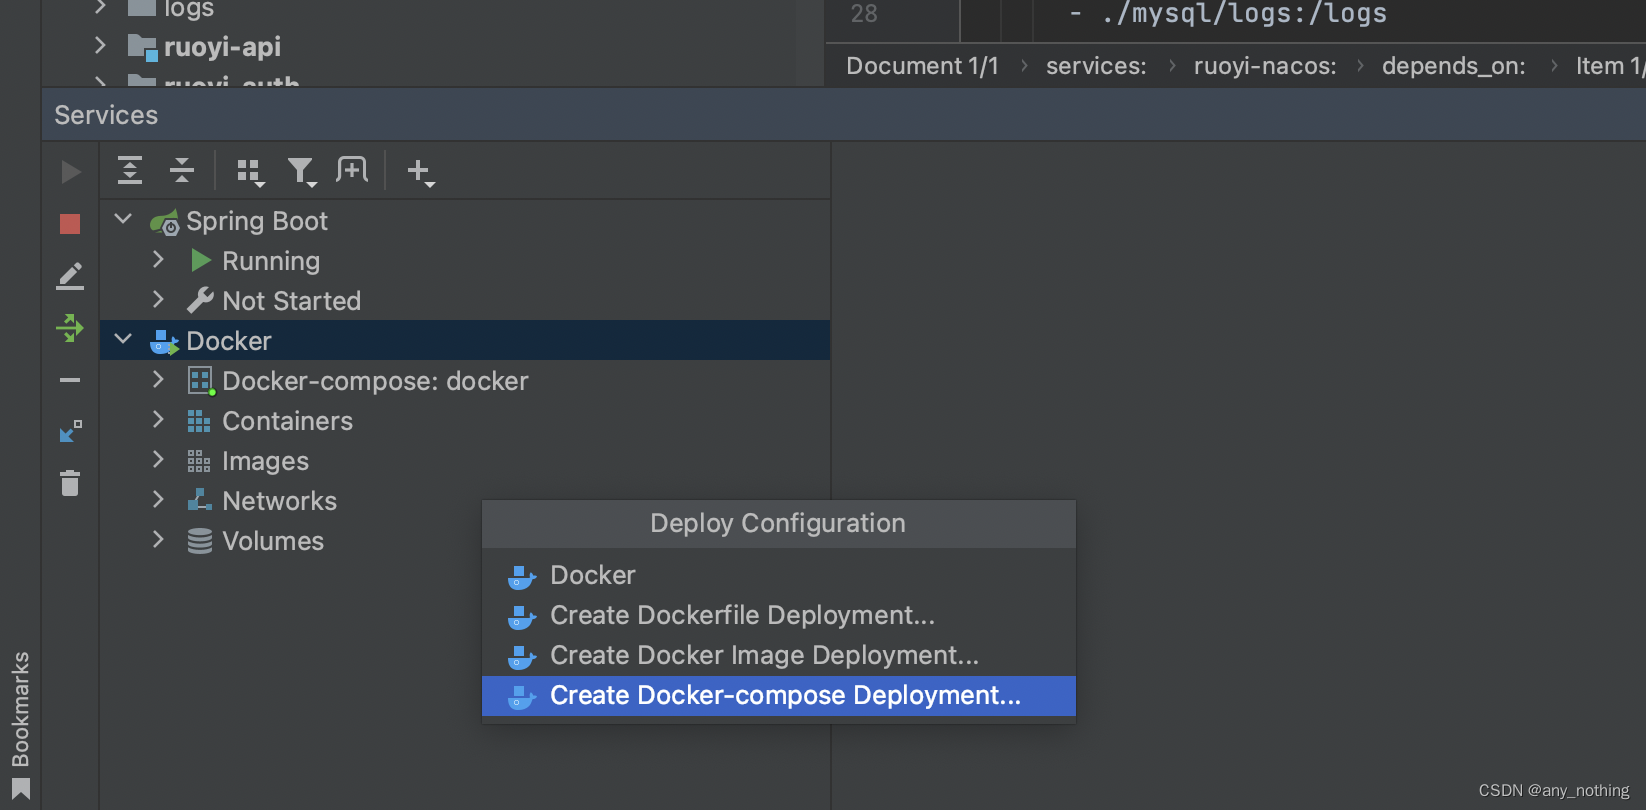The width and height of the screenshot is (1646, 810).
Task: Click the Delete trash can icon
Action: 70,484
